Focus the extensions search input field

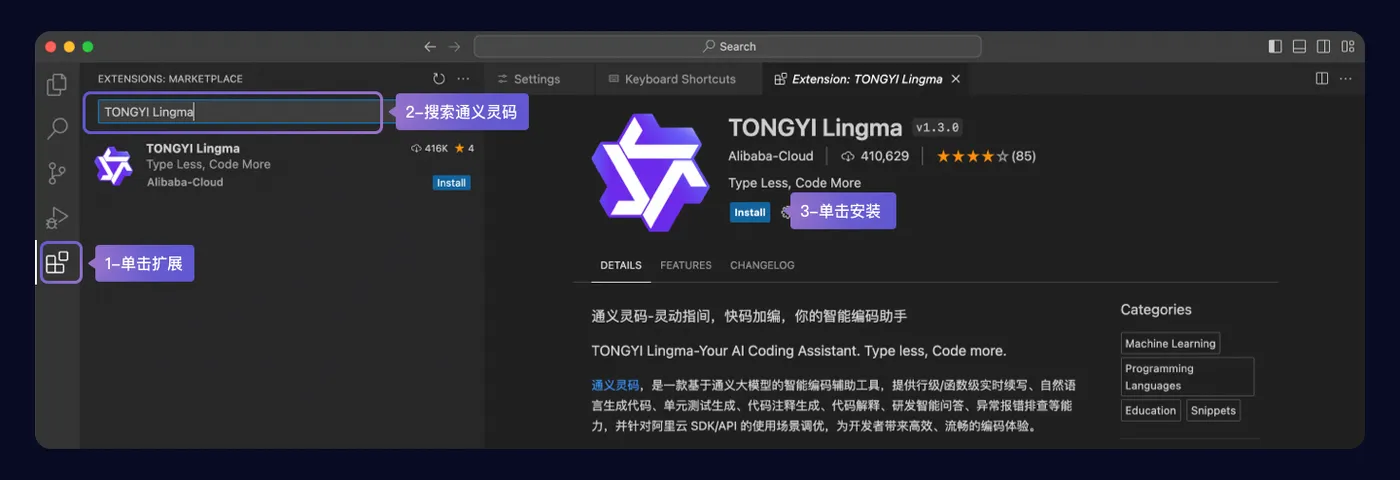(239, 112)
